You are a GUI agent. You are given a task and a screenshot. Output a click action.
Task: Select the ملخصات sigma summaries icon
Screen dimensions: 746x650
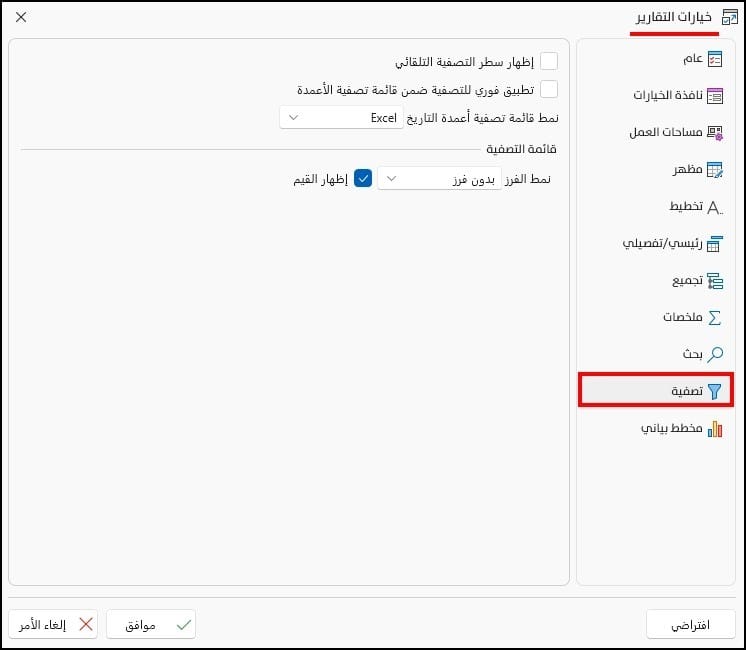pos(715,317)
